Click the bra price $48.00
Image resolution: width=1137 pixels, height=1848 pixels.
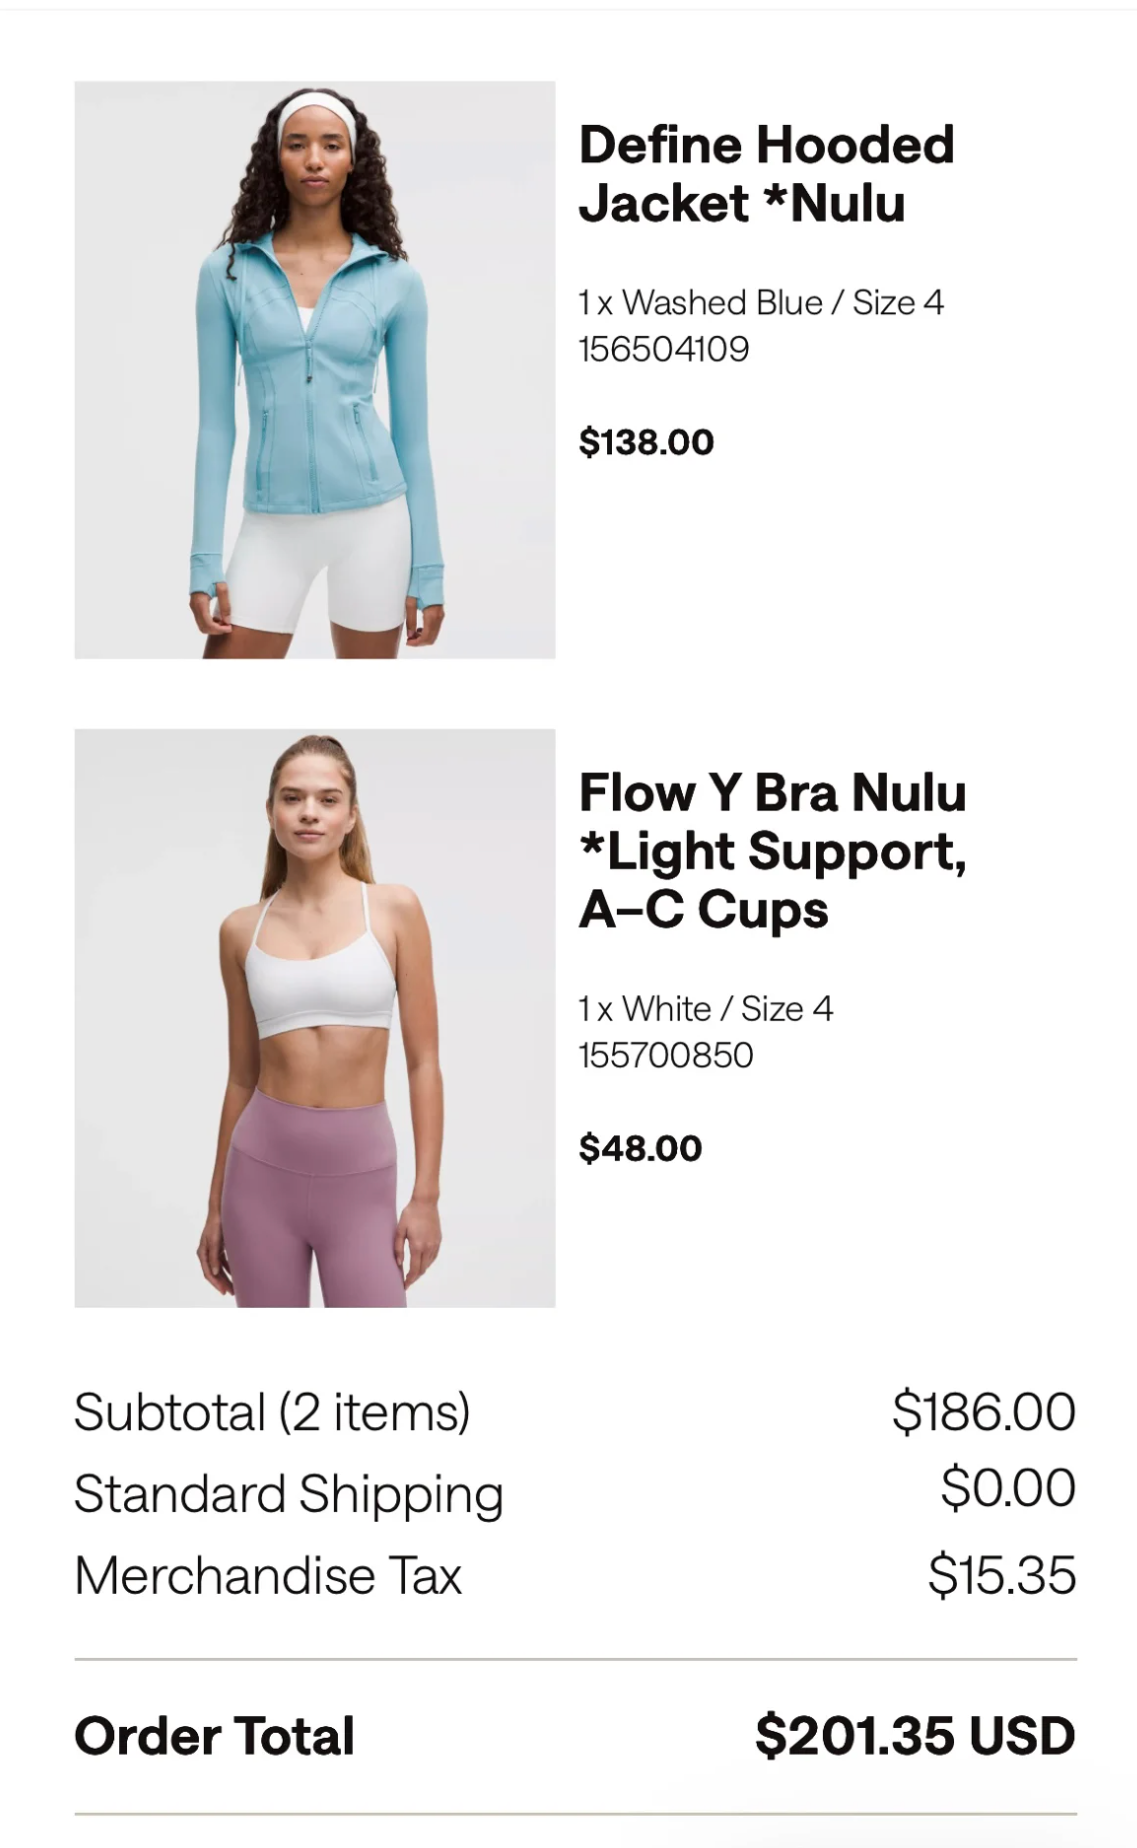(640, 1148)
